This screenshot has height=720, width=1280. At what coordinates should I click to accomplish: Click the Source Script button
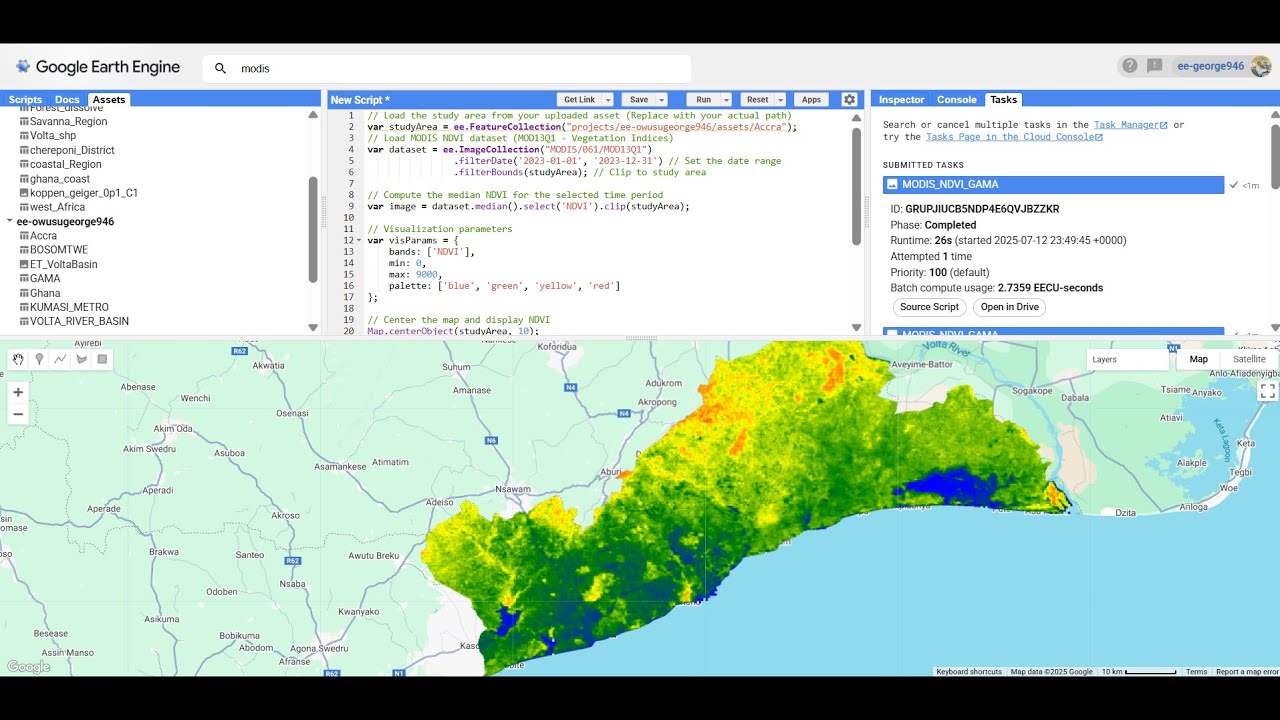tap(929, 307)
